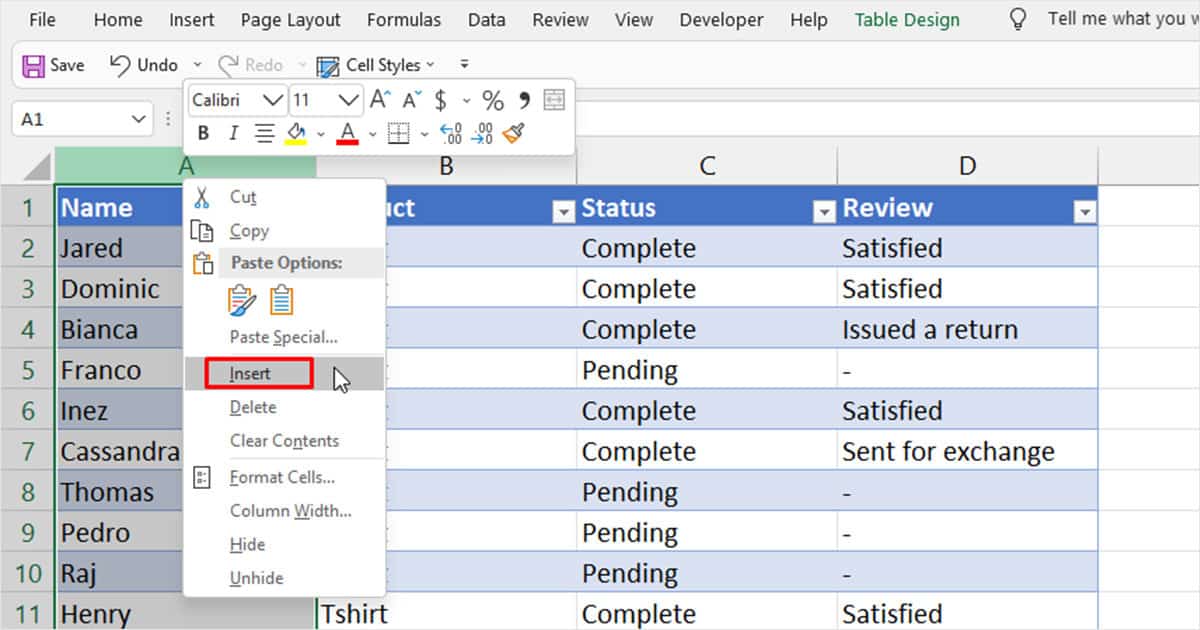
Task: Click the Comma Style icon
Action: click(524, 100)
